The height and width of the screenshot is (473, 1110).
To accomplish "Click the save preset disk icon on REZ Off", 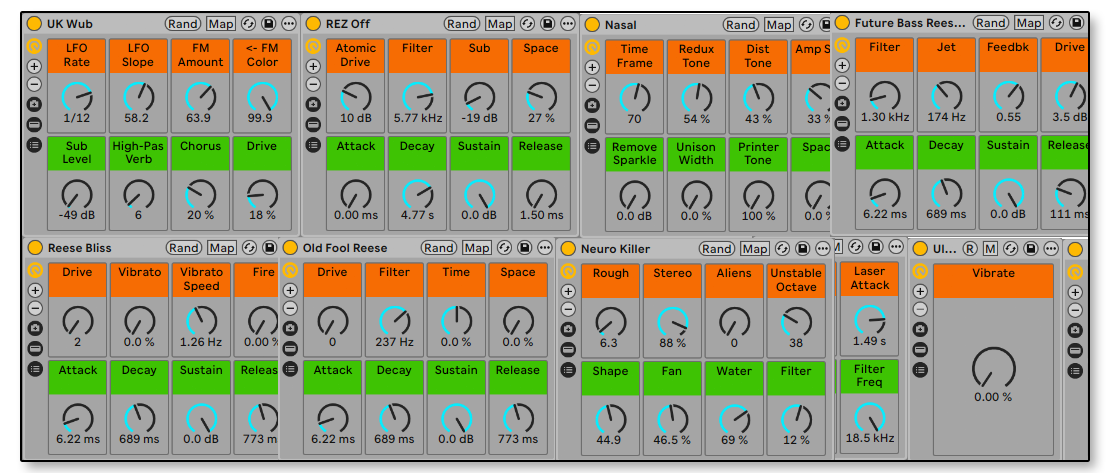I will click(x=547, y=23).
